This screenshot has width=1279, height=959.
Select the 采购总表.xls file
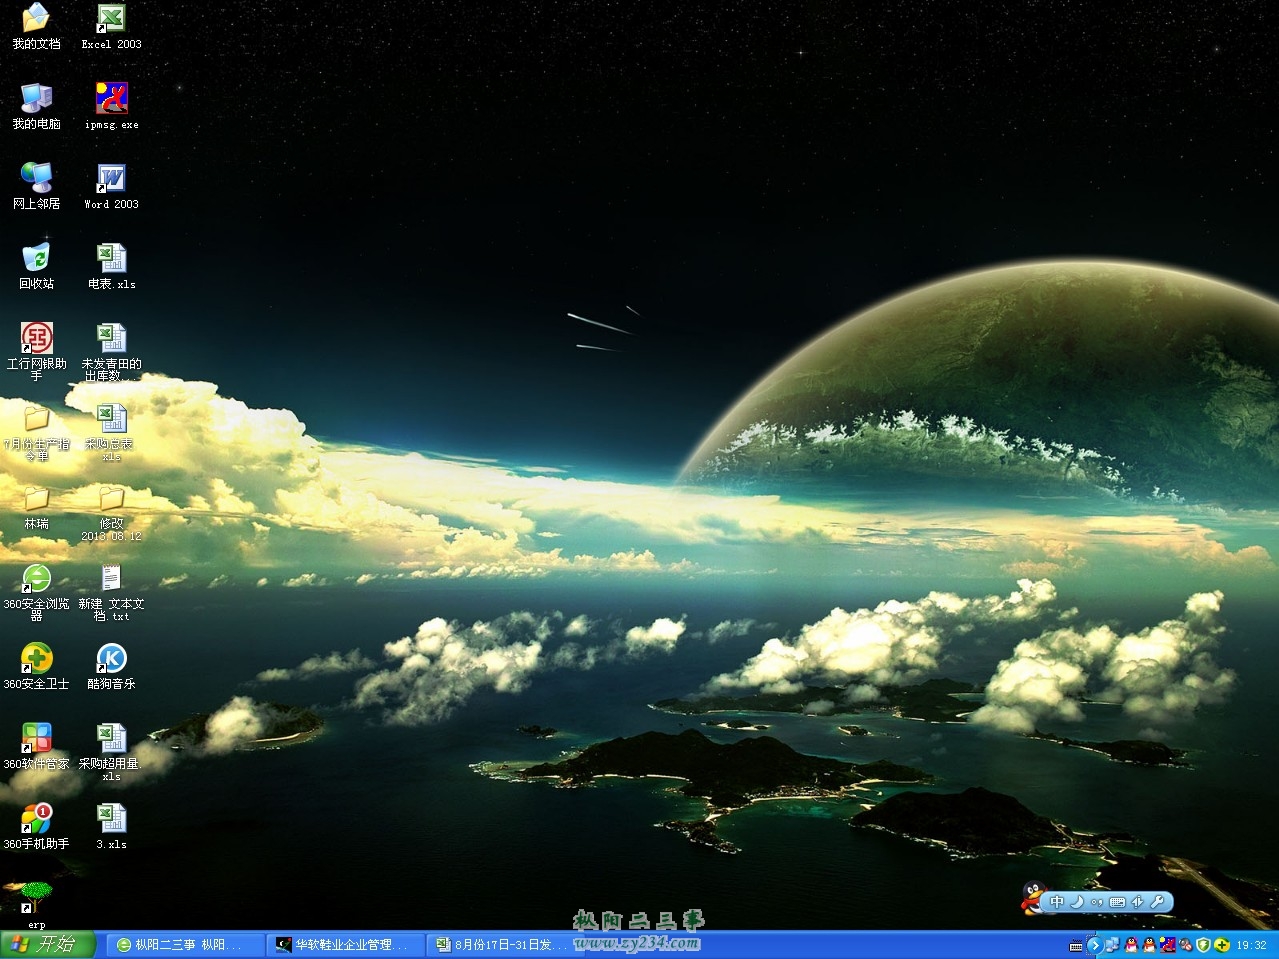(111, 432)
